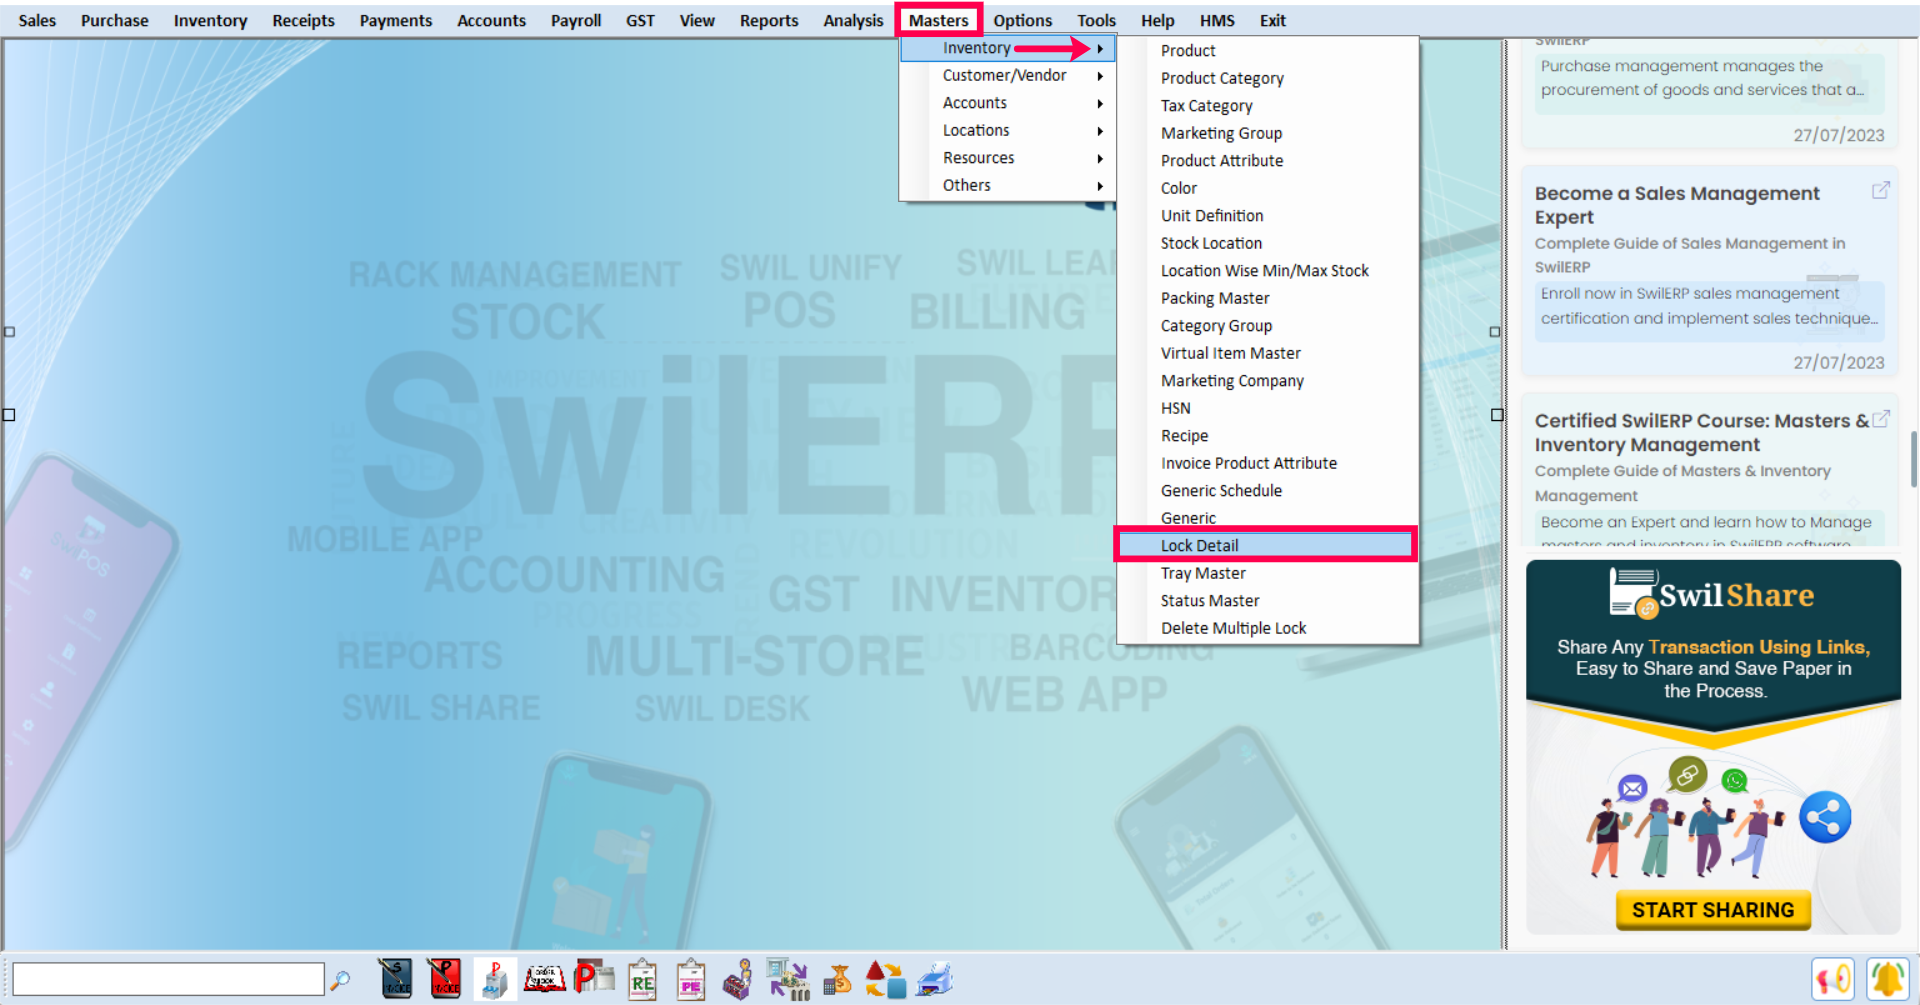This screenshot has height=1005, width=1920.
Task: Open the Sales menu
Action: tap(37, 20)
